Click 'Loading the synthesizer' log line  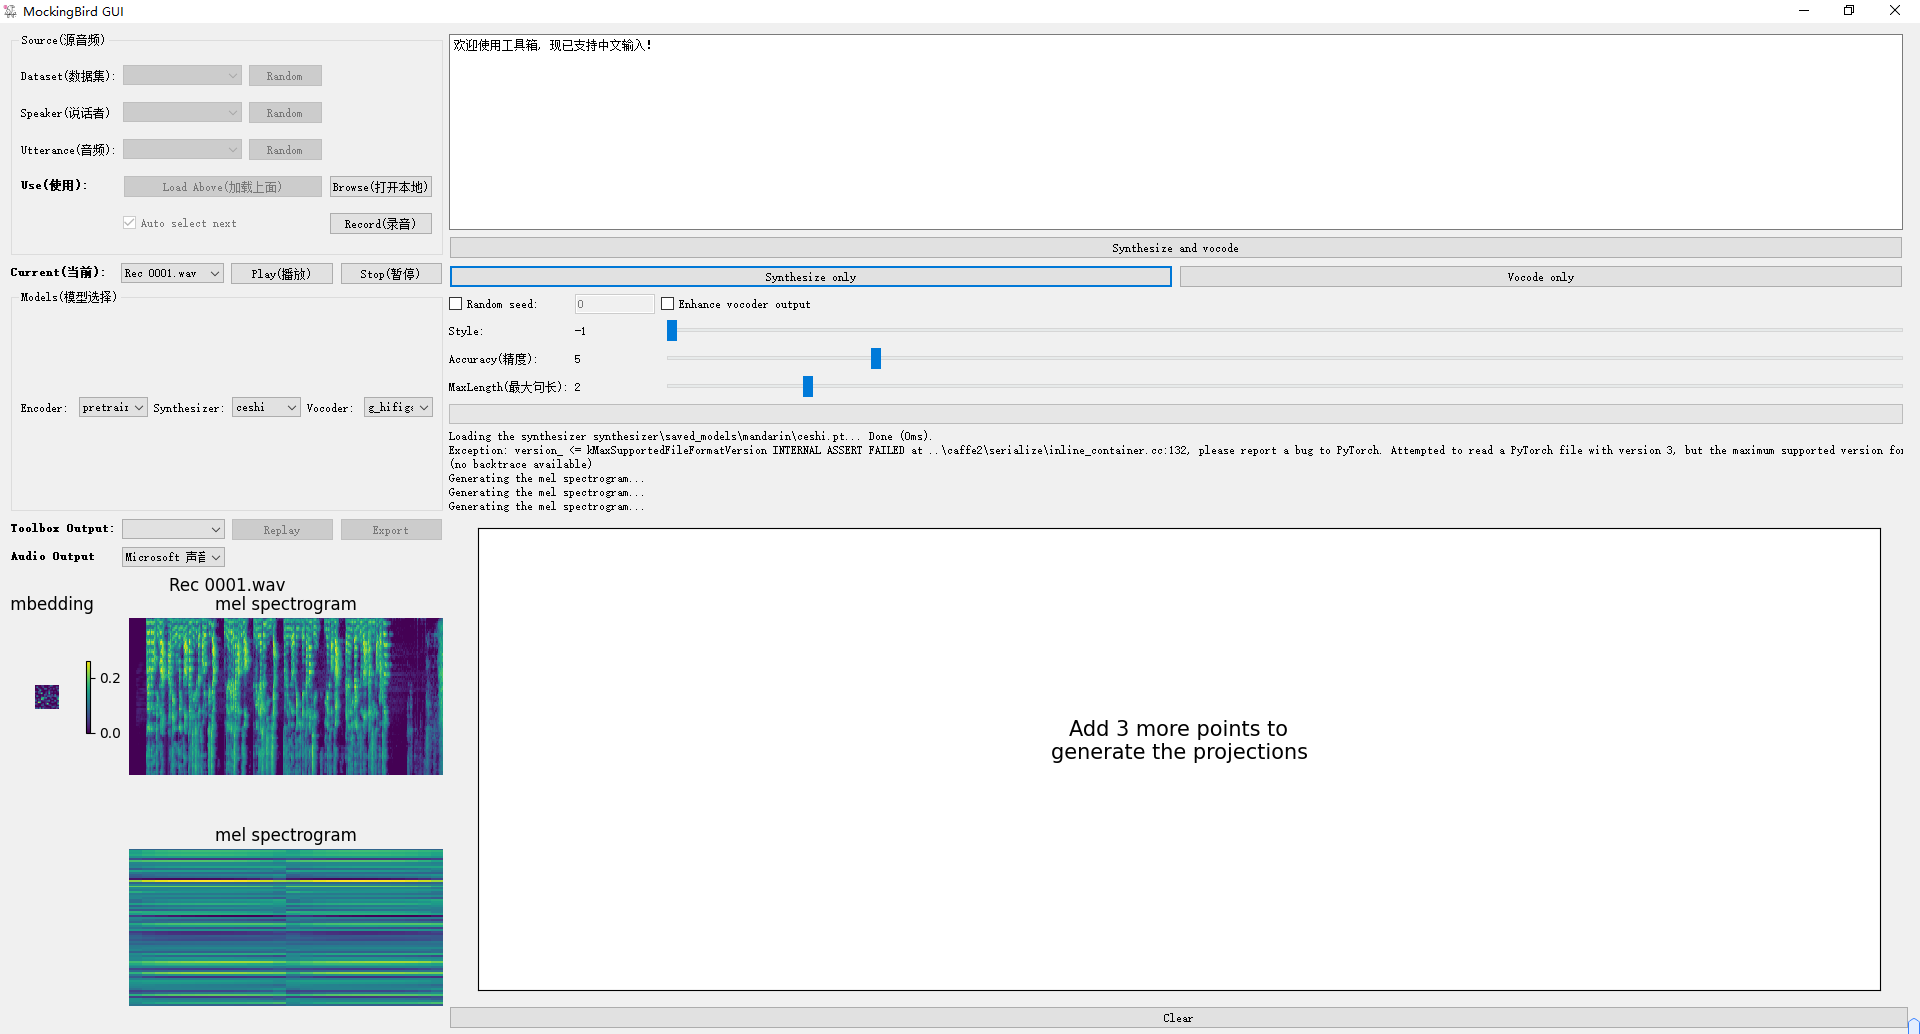click(690, 437)
